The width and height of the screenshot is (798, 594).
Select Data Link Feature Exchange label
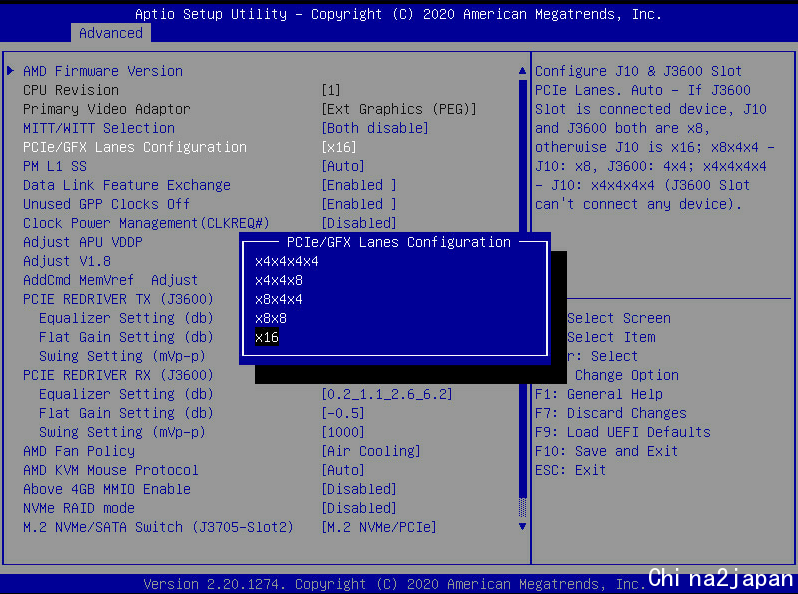(x=127, y=185)
